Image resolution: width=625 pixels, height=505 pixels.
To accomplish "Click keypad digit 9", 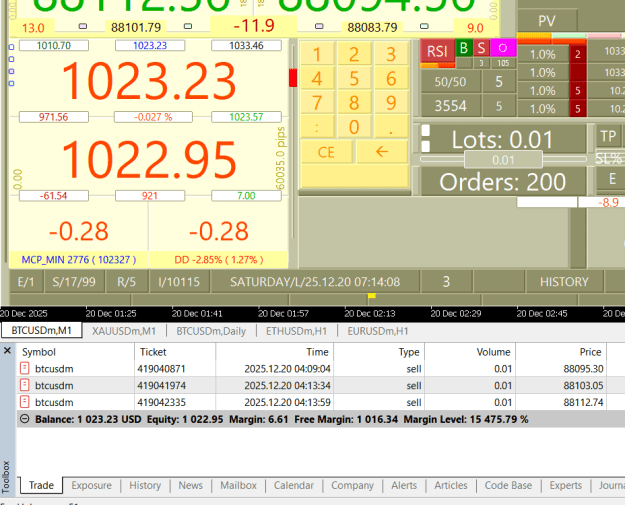I will [391, 103].
